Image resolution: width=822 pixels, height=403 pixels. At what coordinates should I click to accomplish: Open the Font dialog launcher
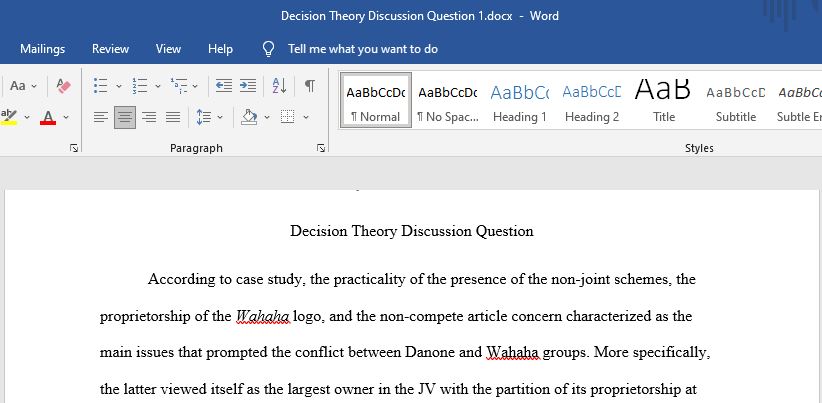(73, 149)
